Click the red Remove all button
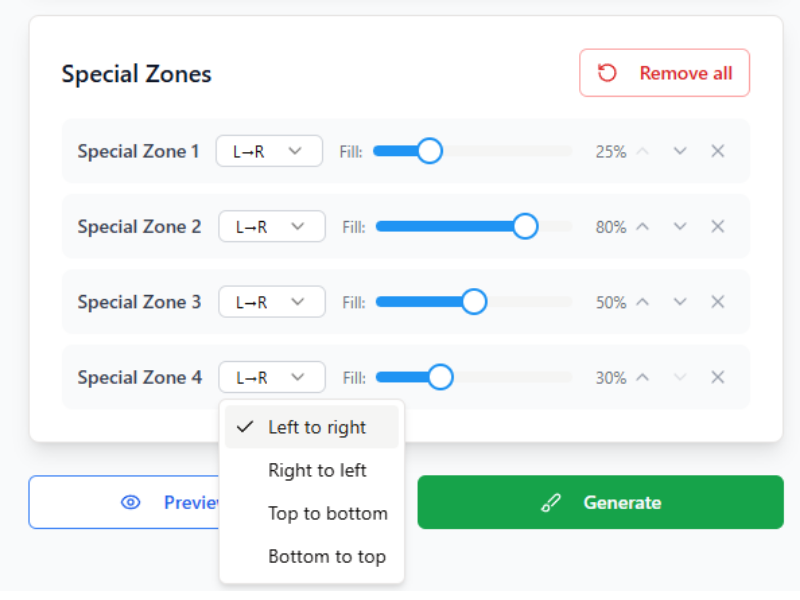This screenshot has height=600, width=800. (x=664, y=73)
